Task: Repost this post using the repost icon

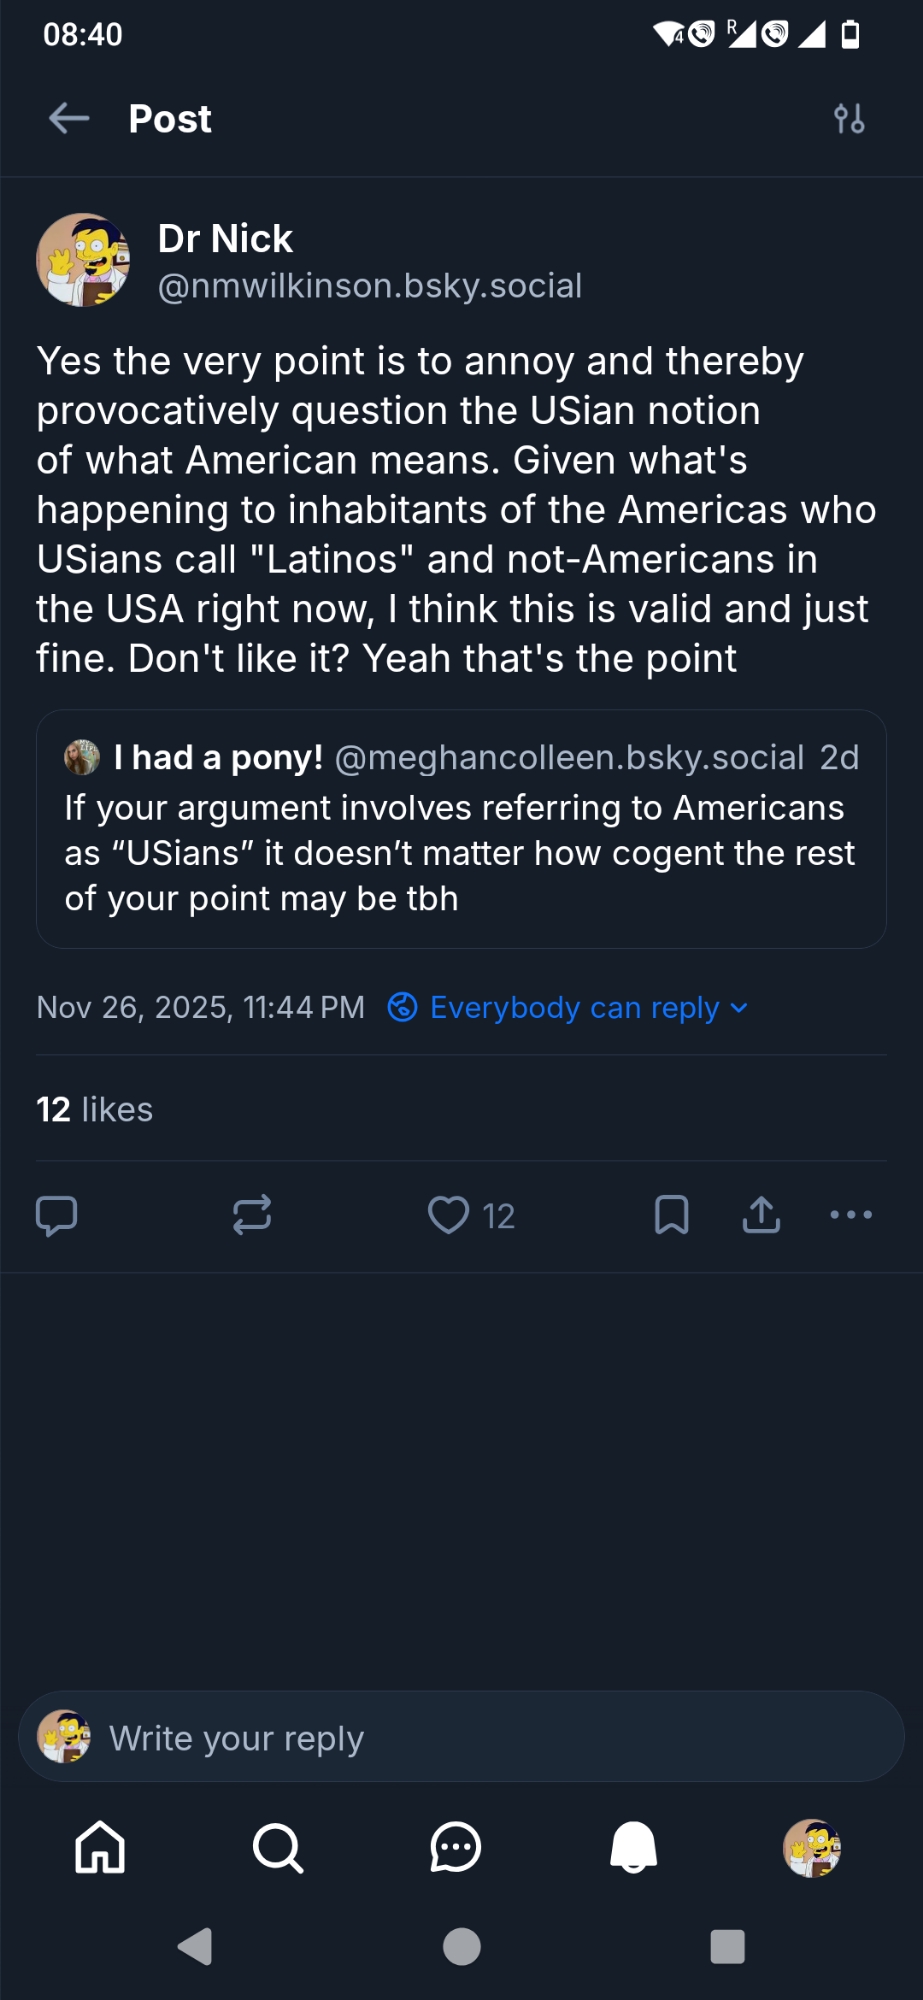Action: point(252,1215)
